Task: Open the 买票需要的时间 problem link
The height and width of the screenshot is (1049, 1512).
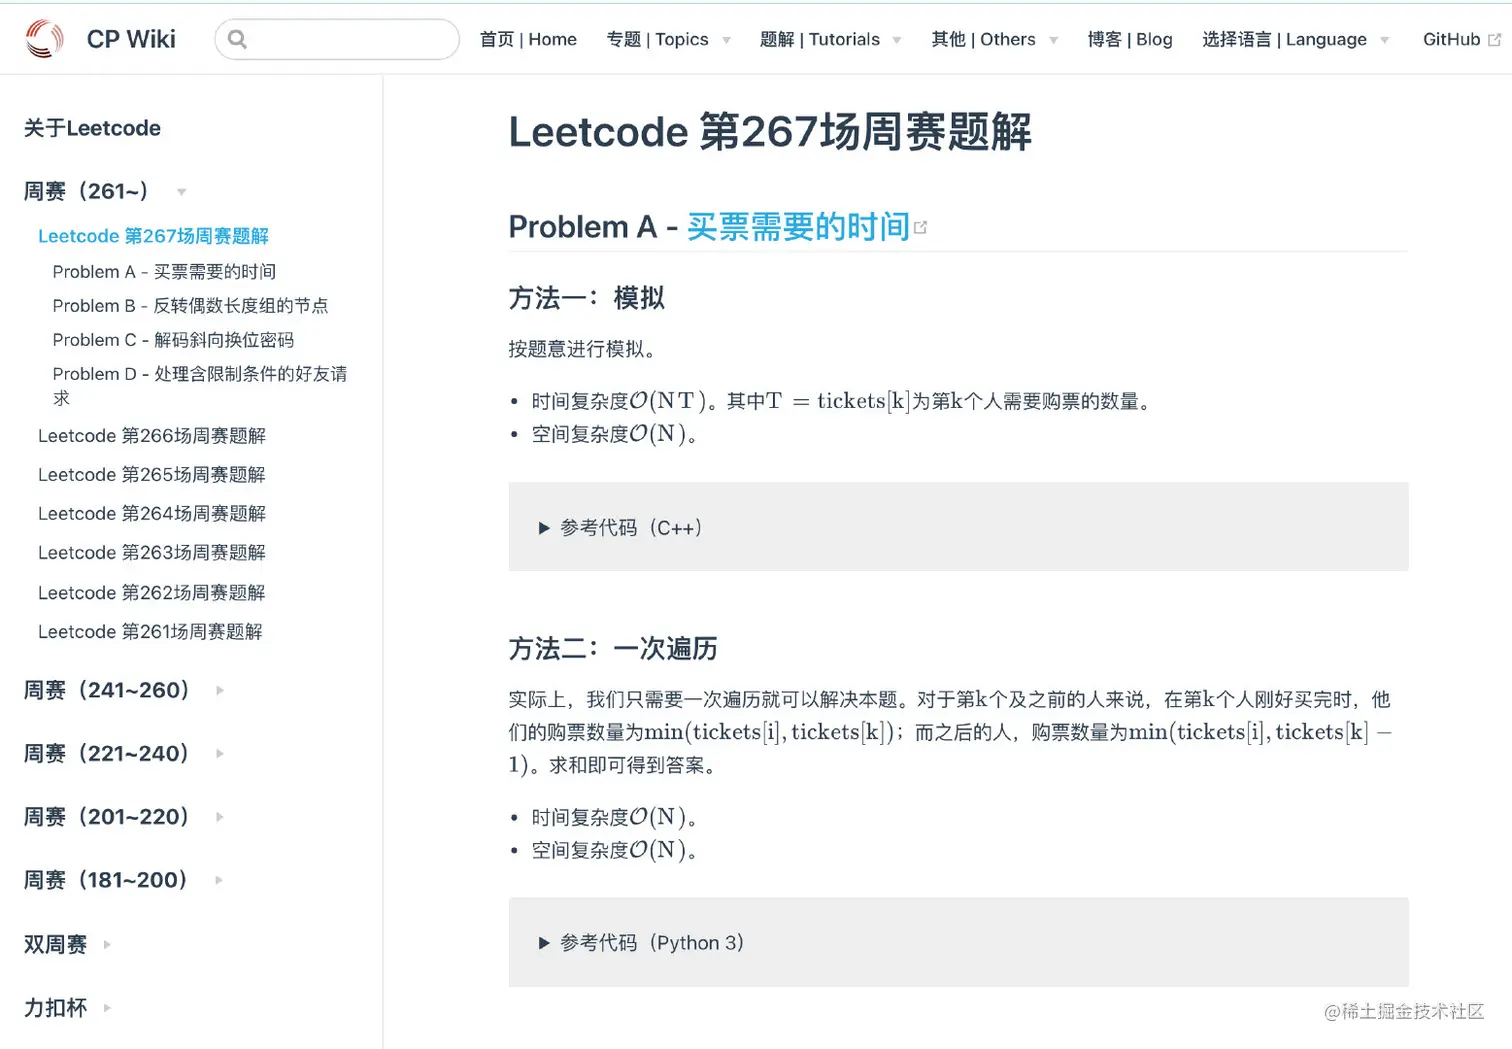Action: pos(798,227)
